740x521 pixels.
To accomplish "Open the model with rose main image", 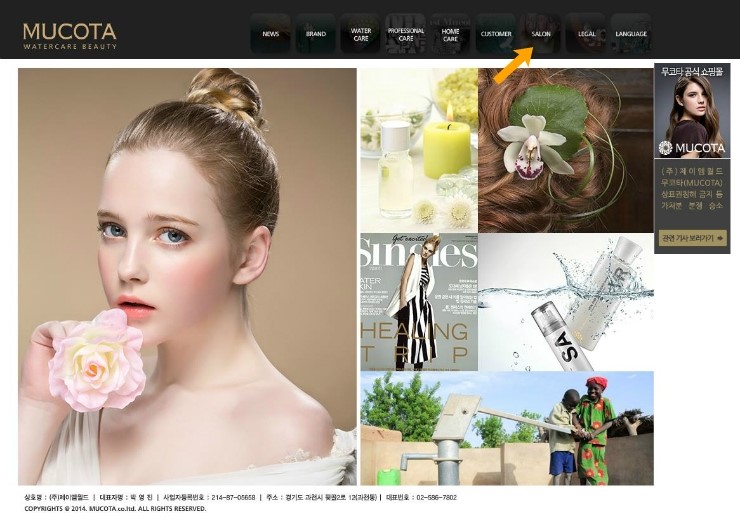I will point(187,277).
